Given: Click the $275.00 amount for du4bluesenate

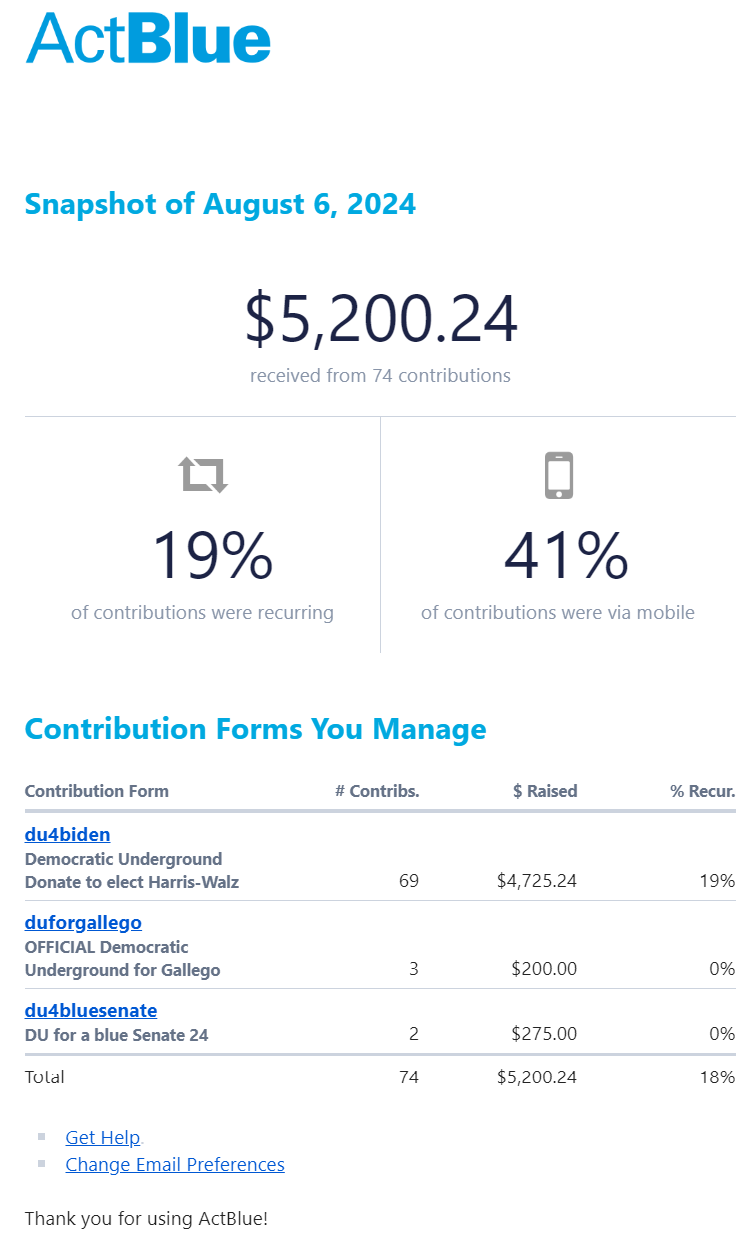Looking at the screenshot, I should coord(544,1034).
